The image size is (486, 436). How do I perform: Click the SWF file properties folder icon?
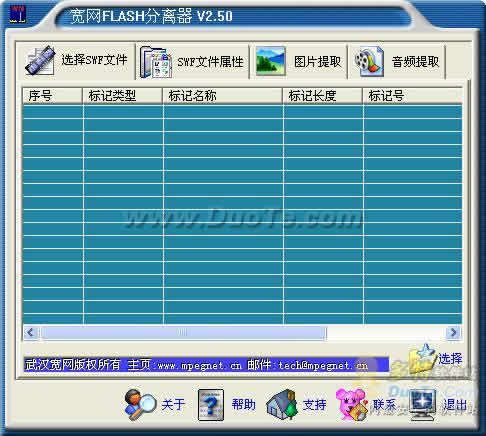pos(156,62)
